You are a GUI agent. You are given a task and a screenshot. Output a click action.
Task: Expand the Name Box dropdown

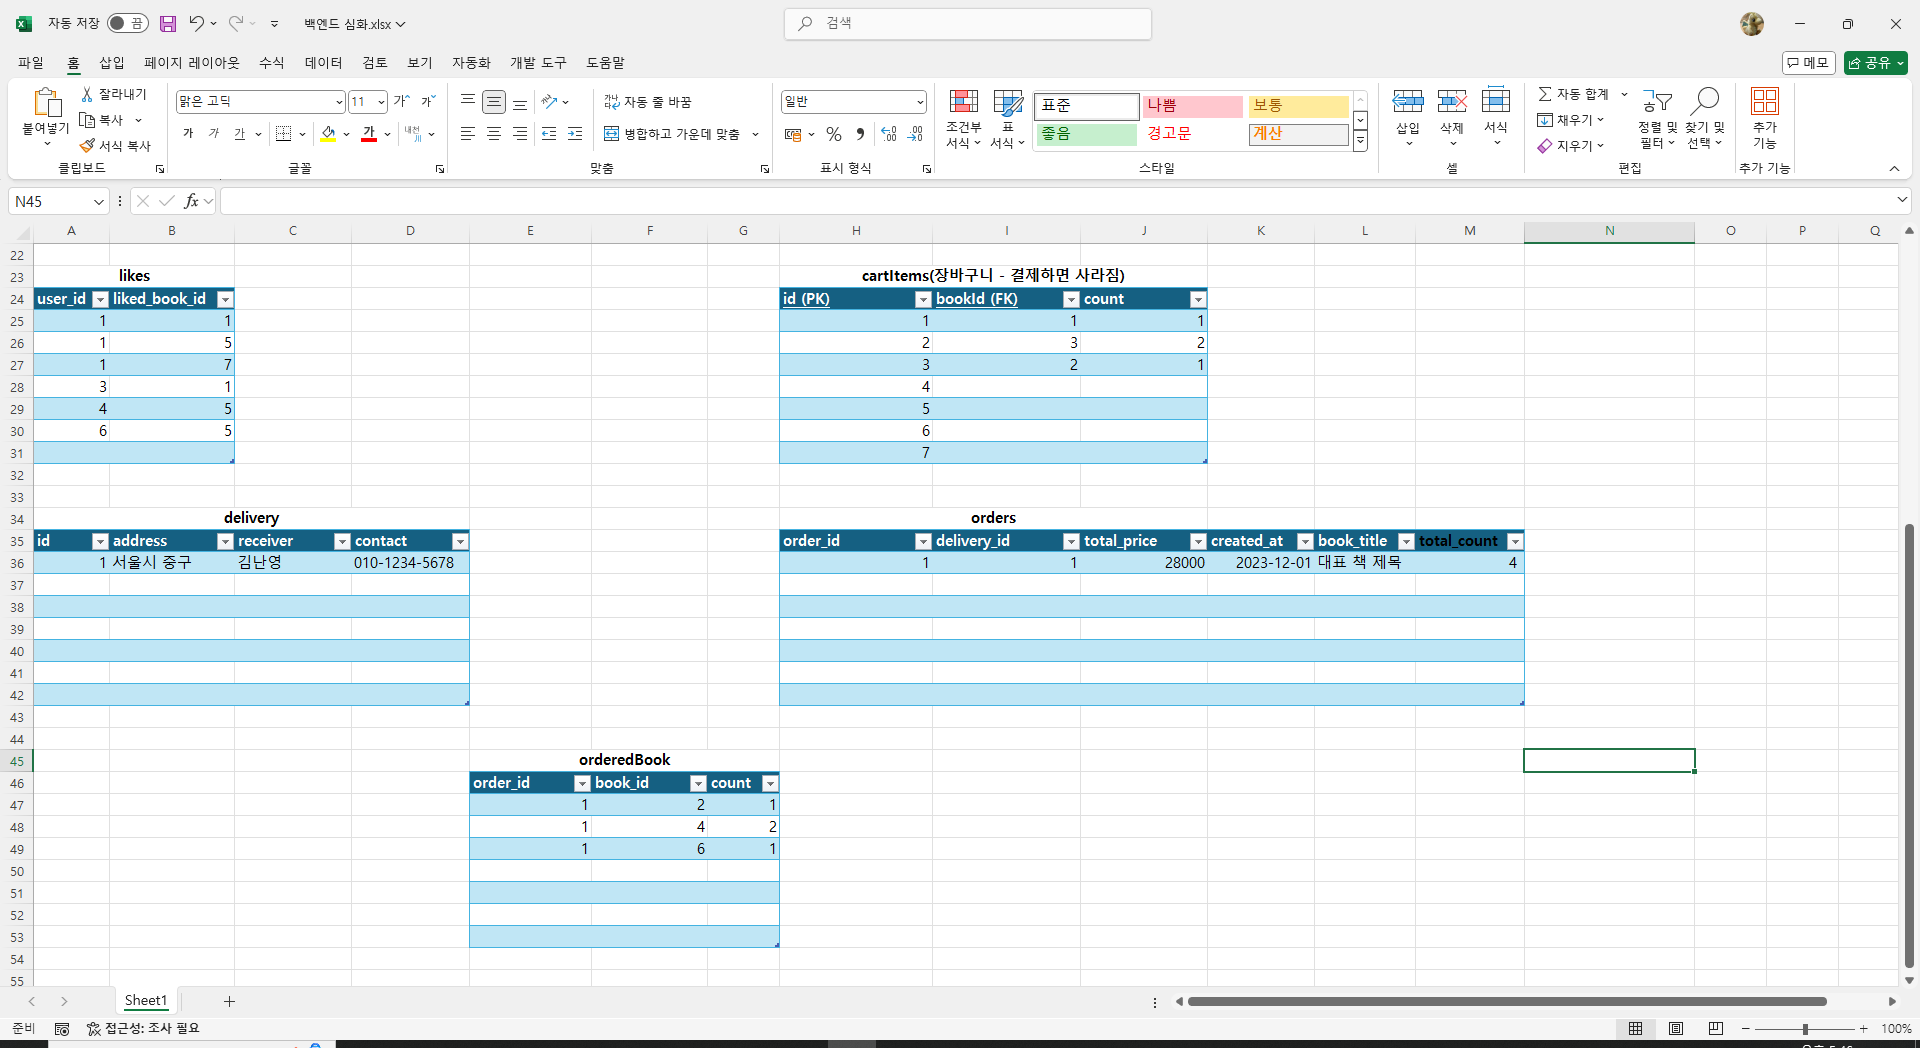tap(99, 202)
